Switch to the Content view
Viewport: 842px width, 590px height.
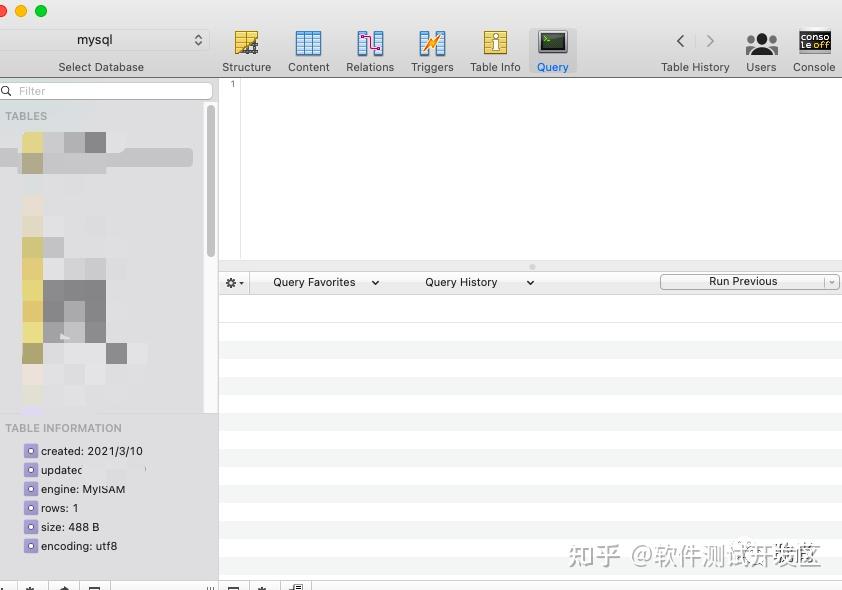tap(308, 50)
